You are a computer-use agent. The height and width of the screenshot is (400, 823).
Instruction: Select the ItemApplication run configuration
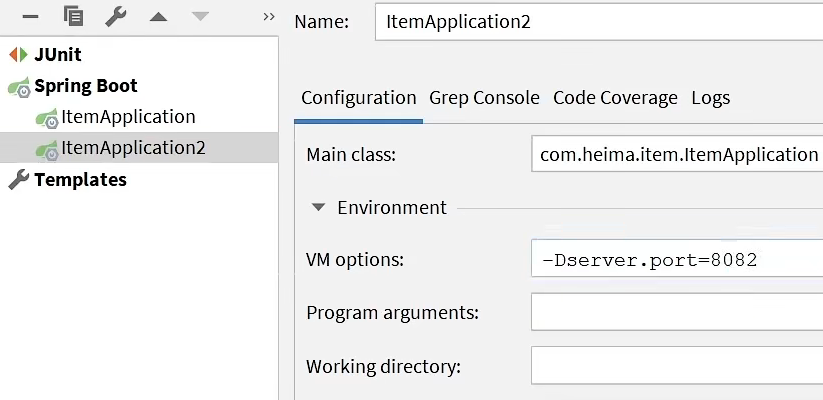(127, 117)
